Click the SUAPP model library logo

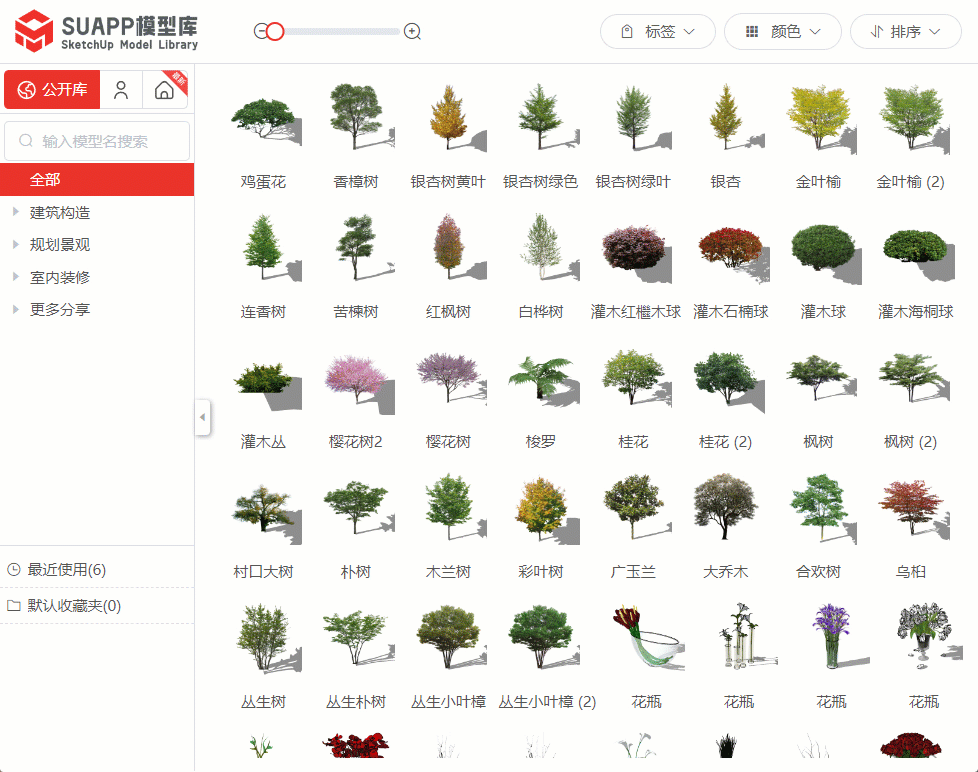[x=106, y=31]
